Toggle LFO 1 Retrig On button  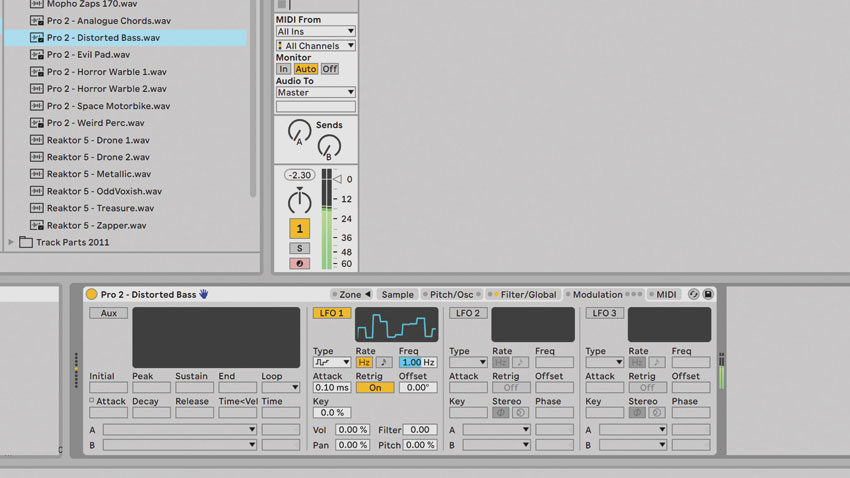coord(375,387)
